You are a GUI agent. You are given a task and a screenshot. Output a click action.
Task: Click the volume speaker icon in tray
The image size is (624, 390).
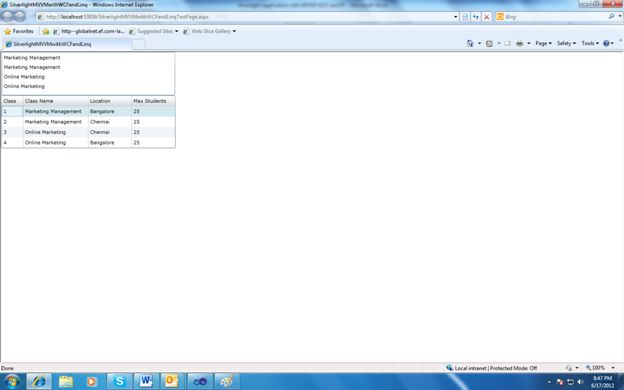[x=580, y=382]
